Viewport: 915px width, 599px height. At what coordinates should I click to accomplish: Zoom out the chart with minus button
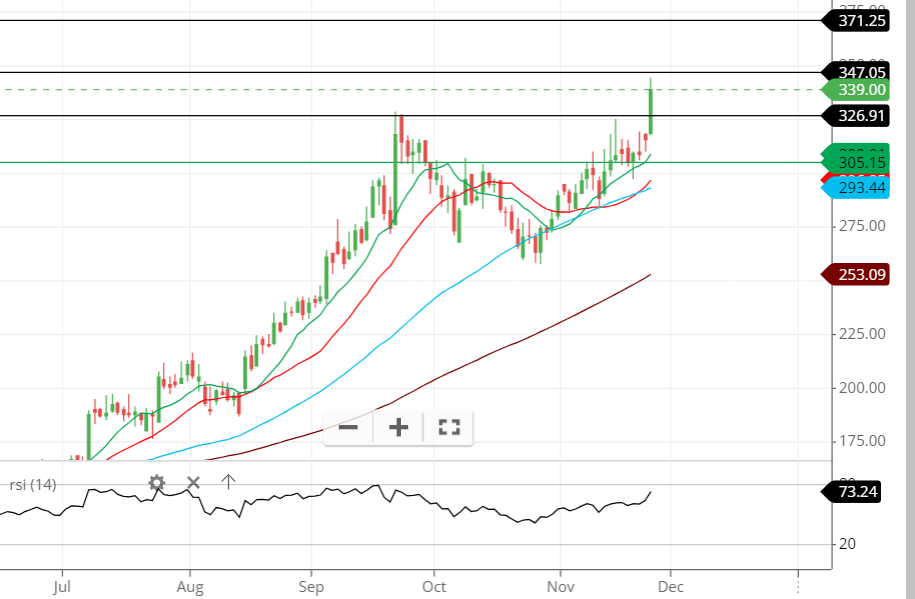(x=348, y=427)
